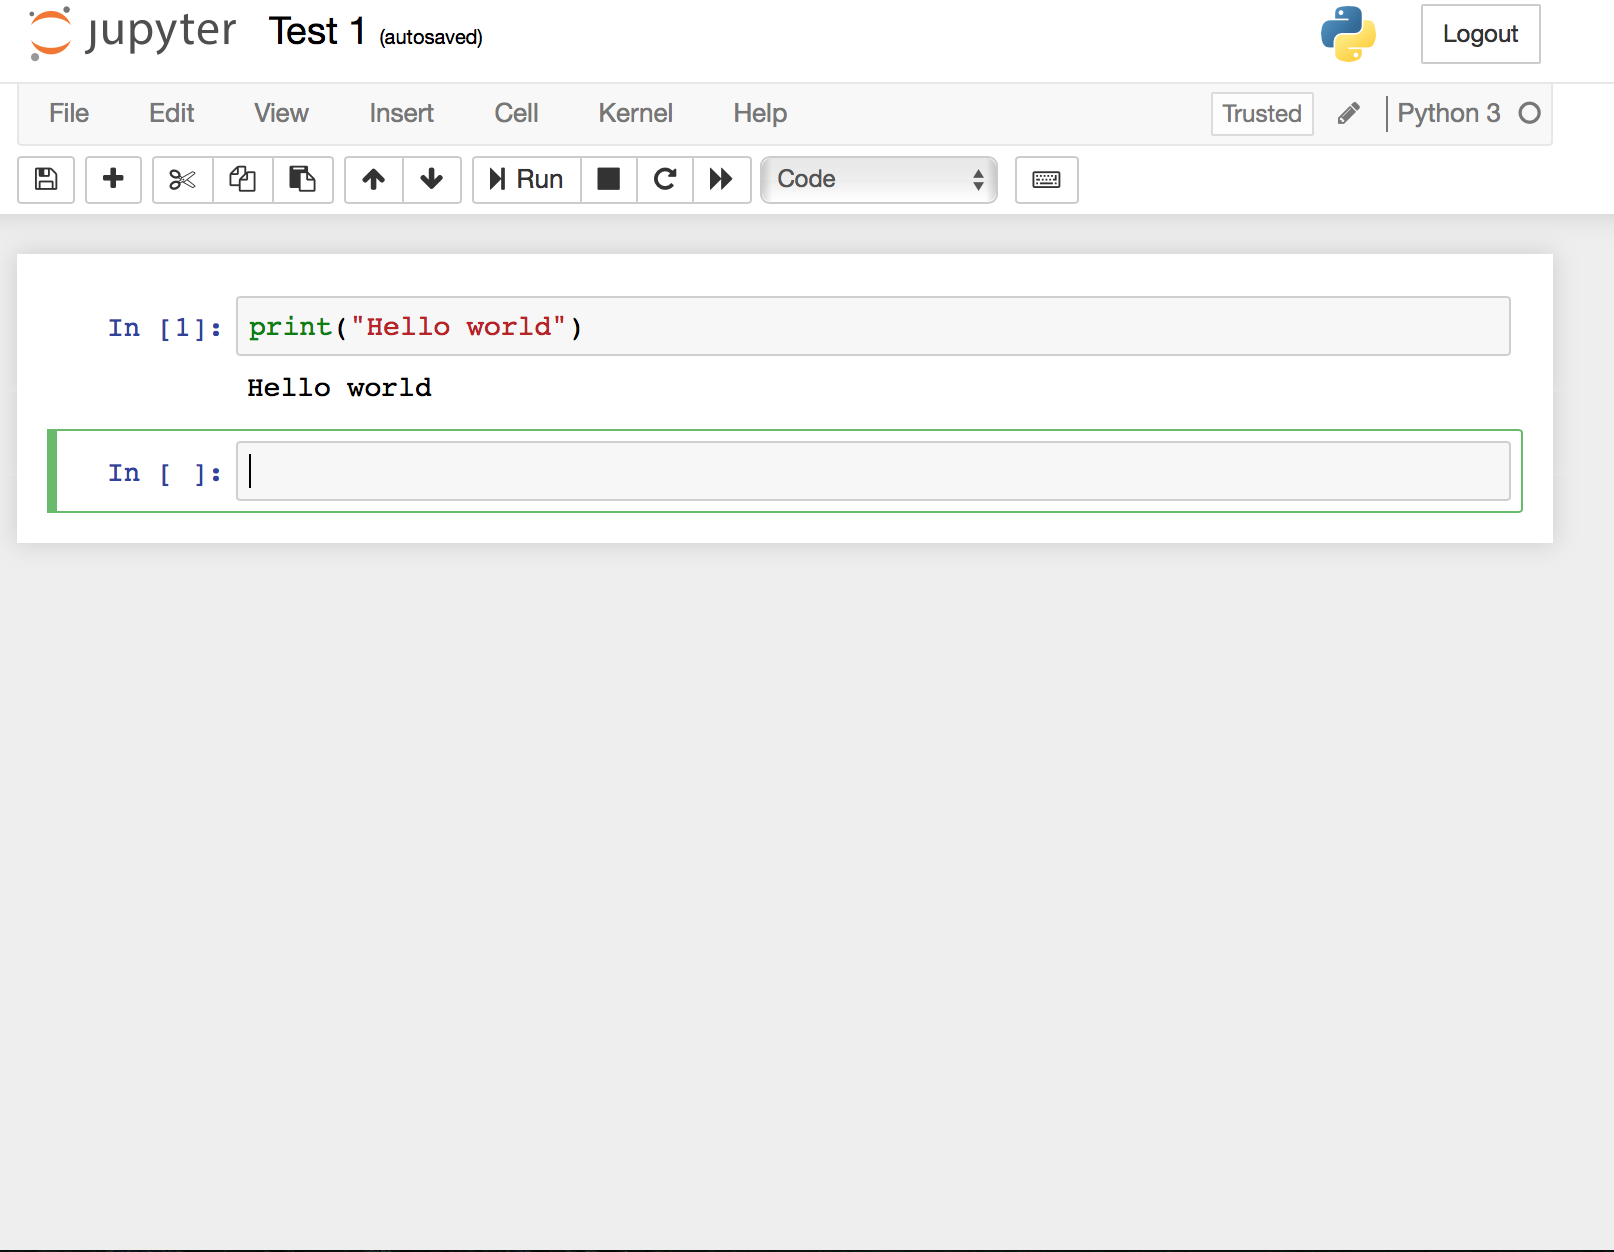Select the empty In [ ] cell prompt

[165, 473]
